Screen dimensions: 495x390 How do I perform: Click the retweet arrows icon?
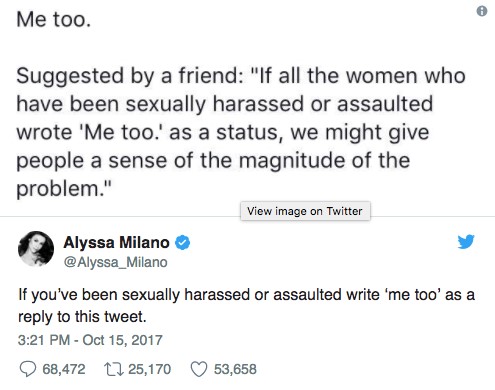[x=114, y=369]
